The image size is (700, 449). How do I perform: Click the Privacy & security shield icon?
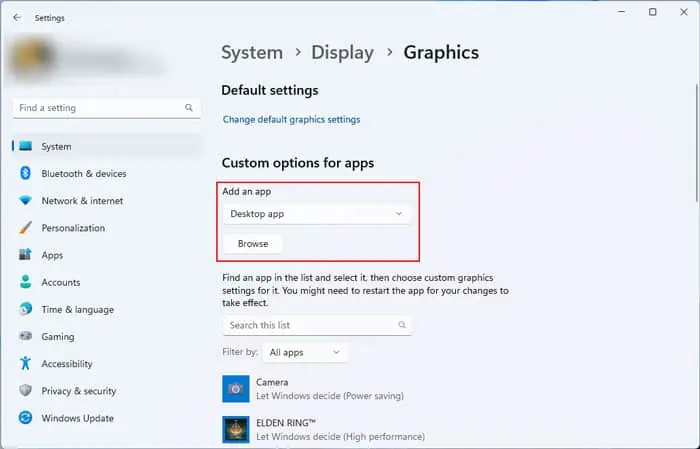pos(25,391)
